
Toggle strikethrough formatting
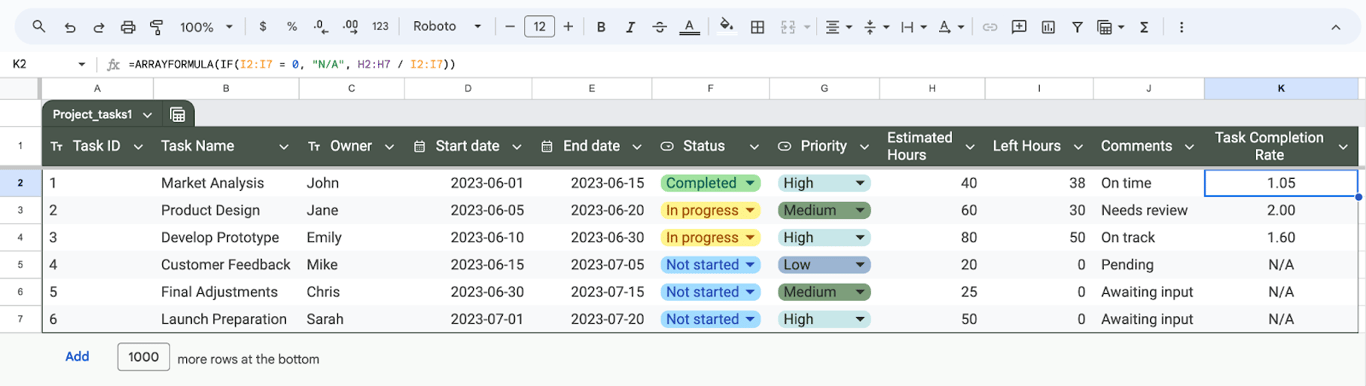(660, 27)
